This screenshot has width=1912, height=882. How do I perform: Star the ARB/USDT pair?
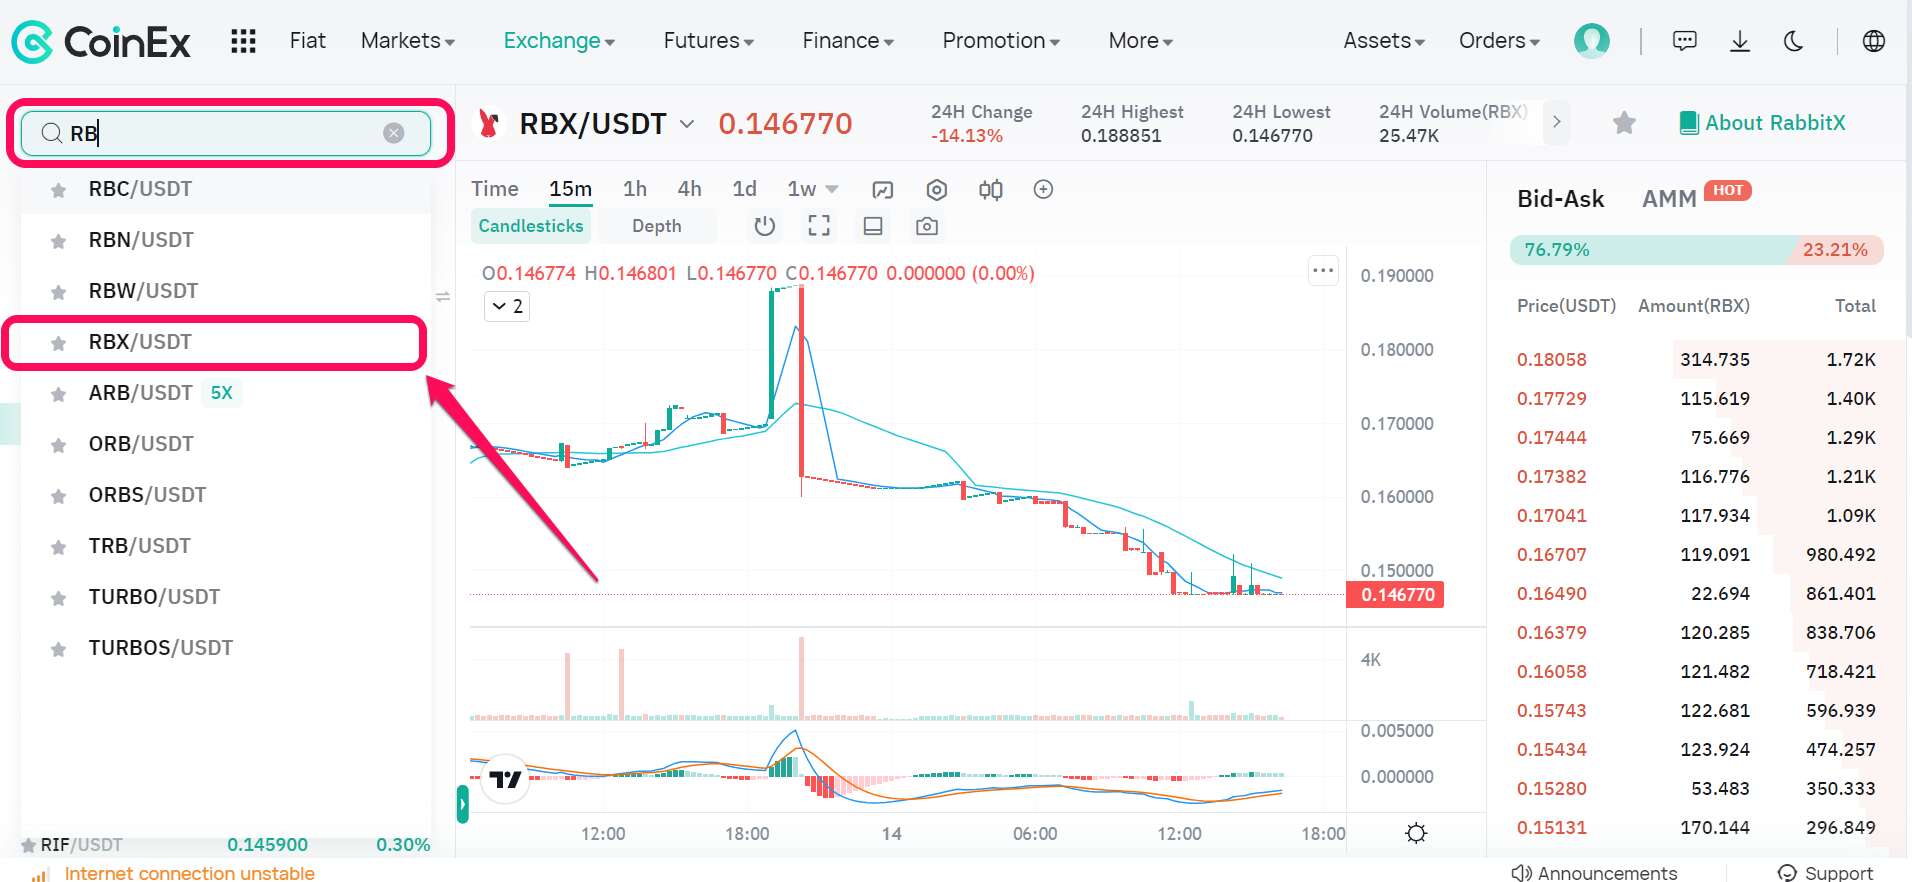(59, 394)
